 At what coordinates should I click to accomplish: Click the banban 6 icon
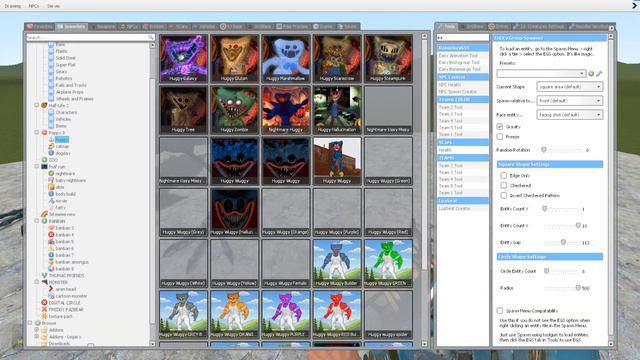click(51, 248)
